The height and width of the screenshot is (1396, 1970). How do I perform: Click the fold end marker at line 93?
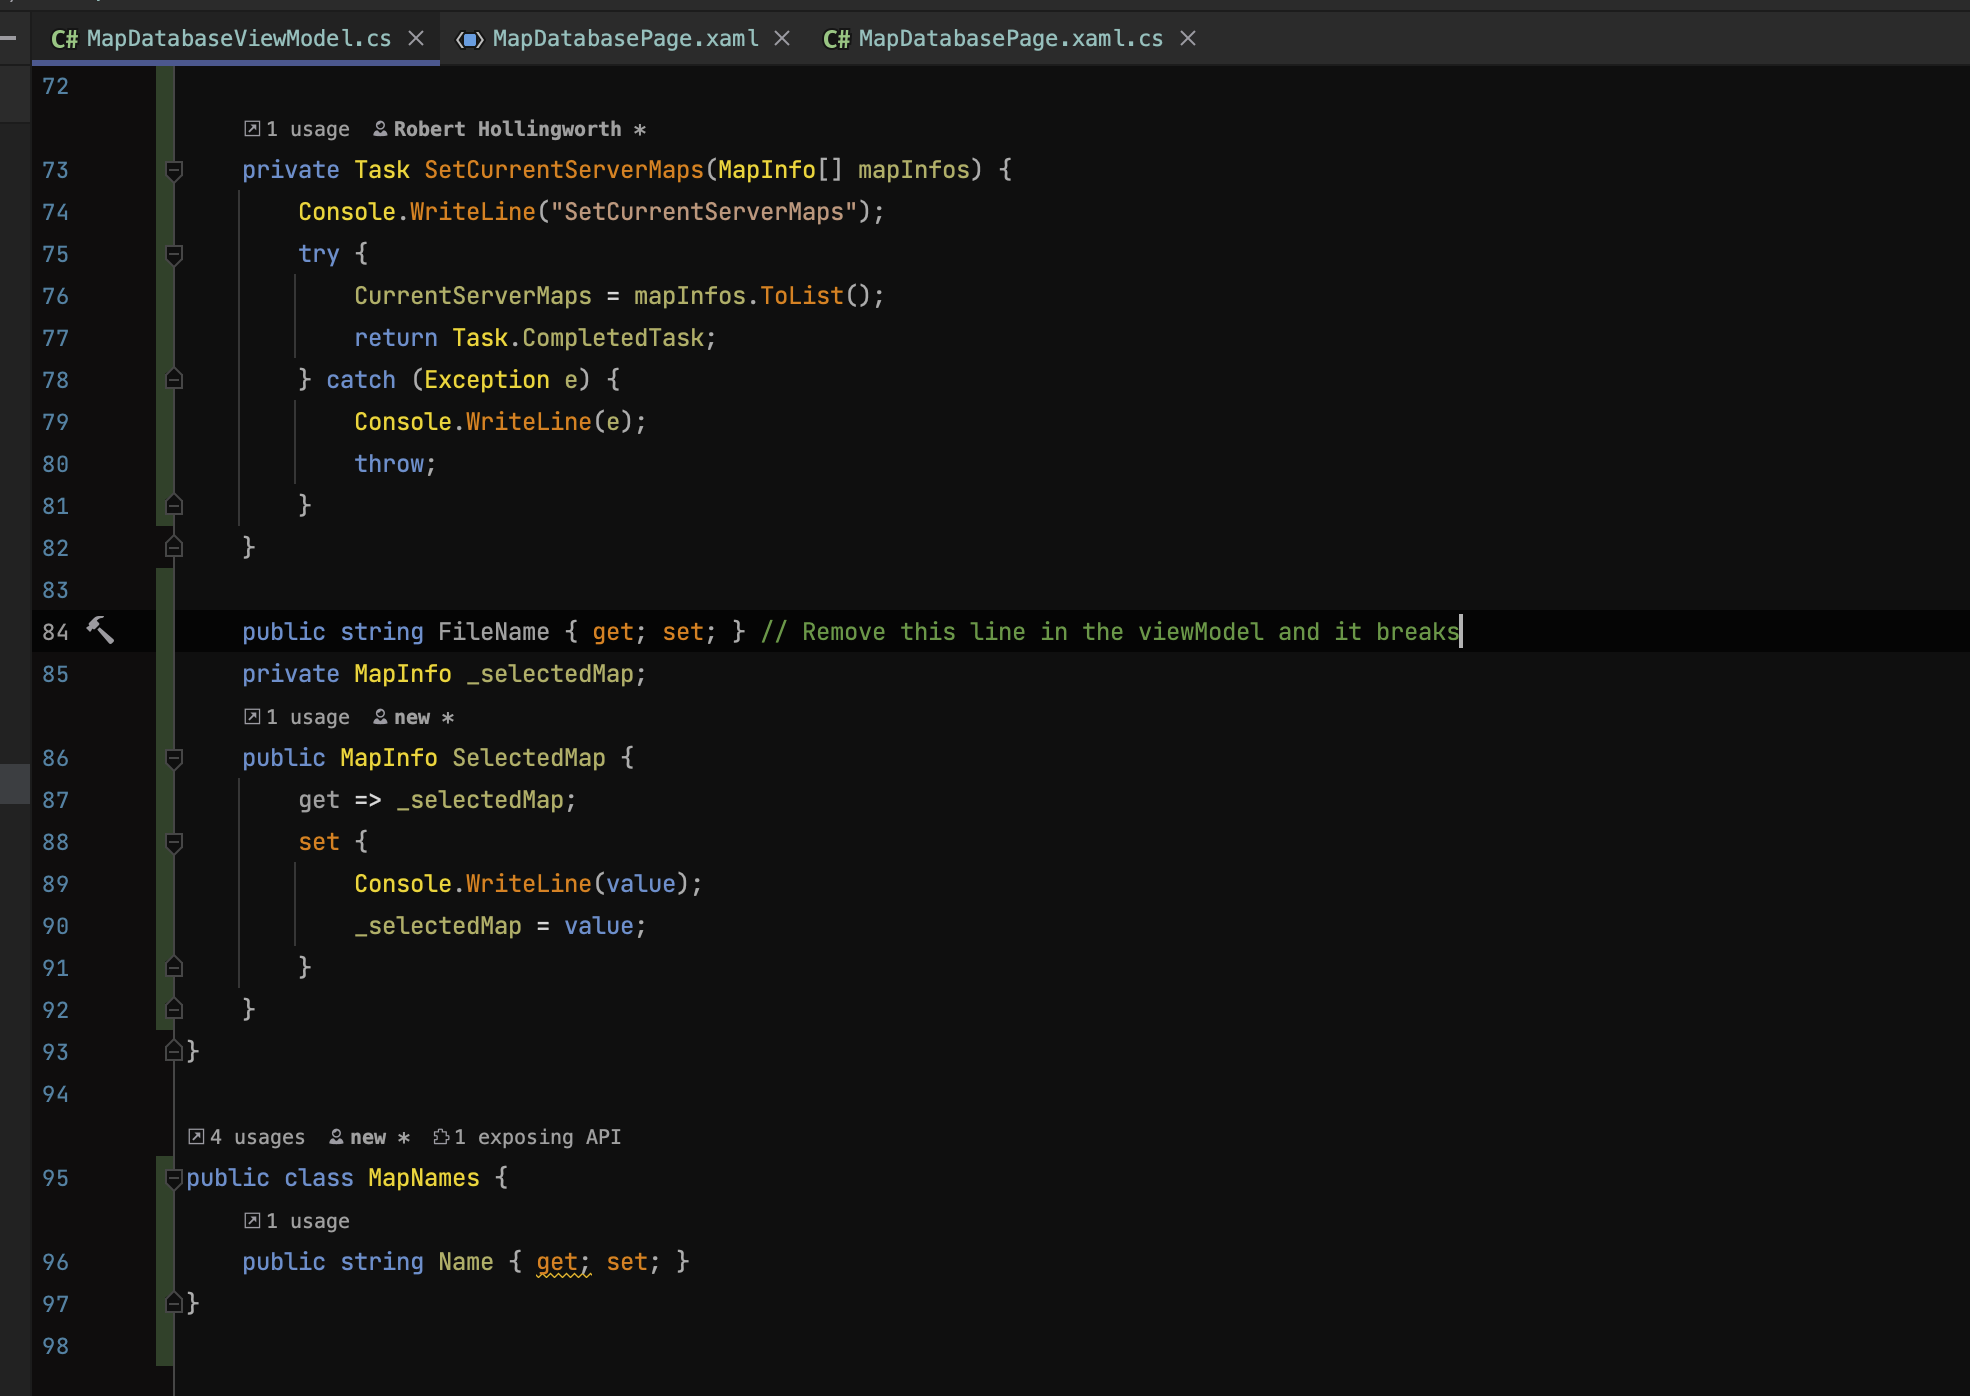click(174, 1052)
